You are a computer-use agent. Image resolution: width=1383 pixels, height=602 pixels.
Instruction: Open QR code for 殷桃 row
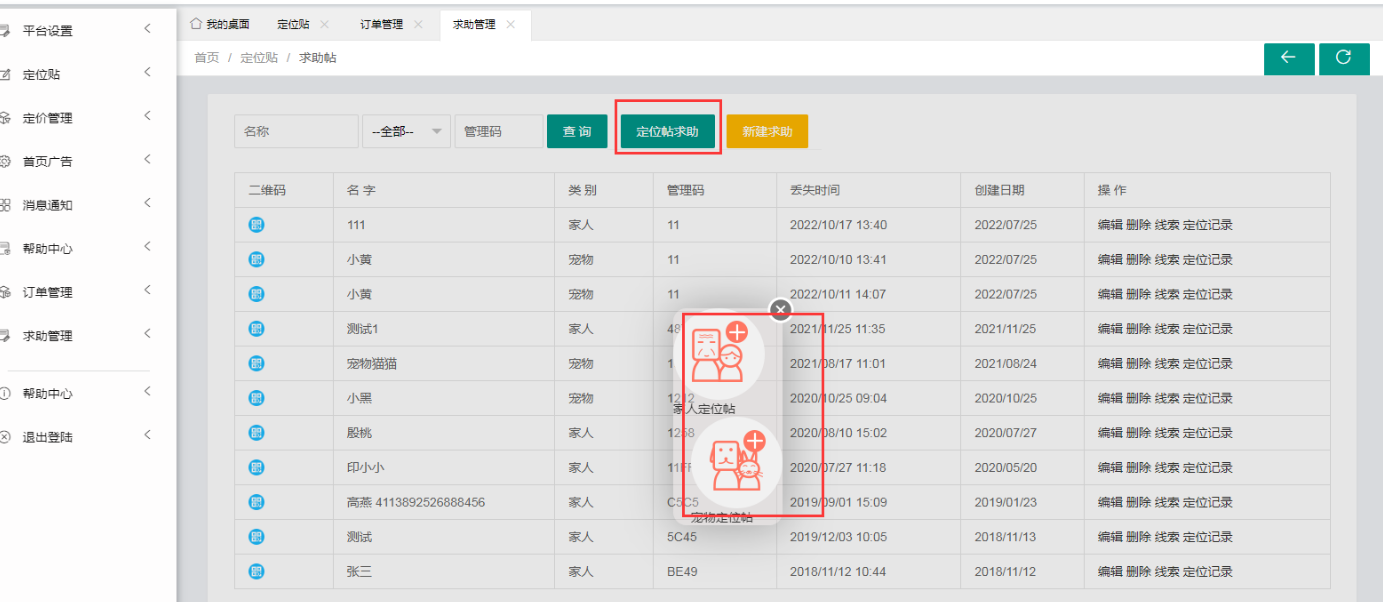tap(256, 433)
